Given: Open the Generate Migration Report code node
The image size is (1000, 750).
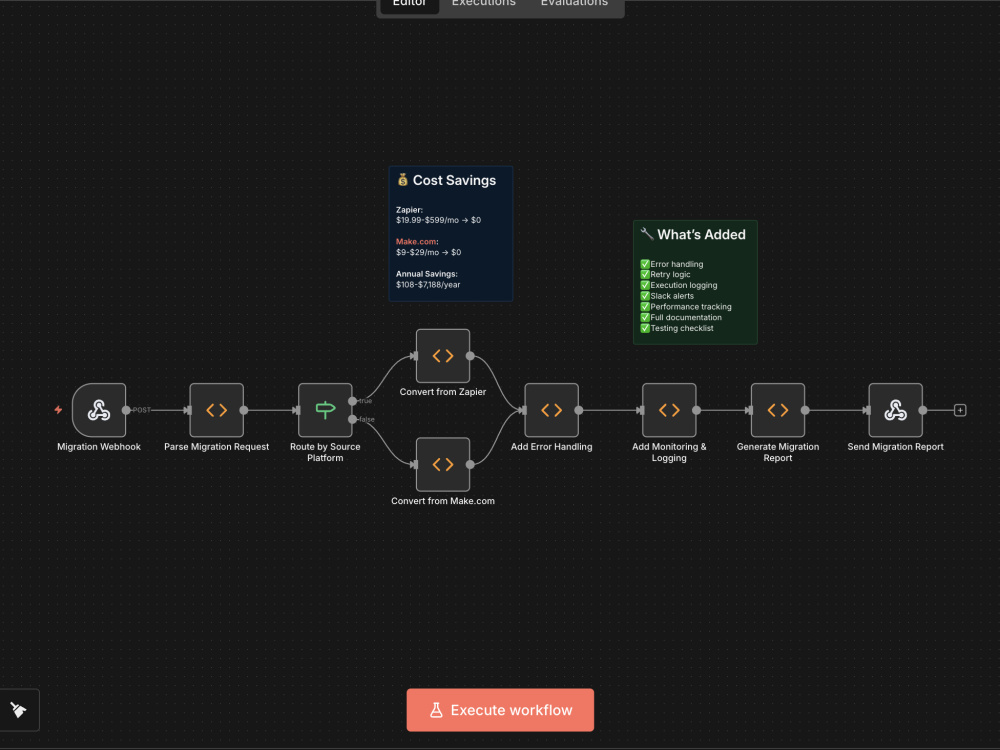Looking at the screenshot, I should coord(778,410).
